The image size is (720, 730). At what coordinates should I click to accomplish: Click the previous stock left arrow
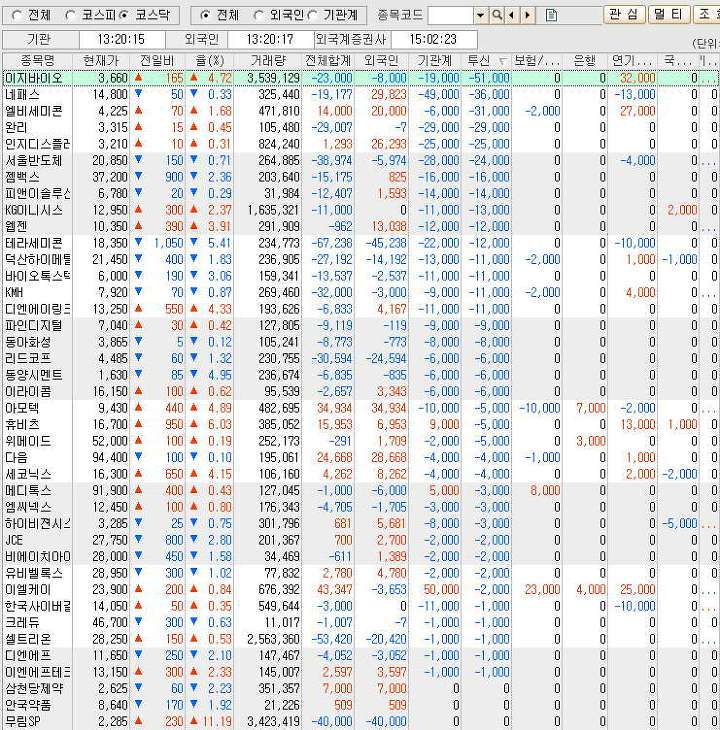512,16
